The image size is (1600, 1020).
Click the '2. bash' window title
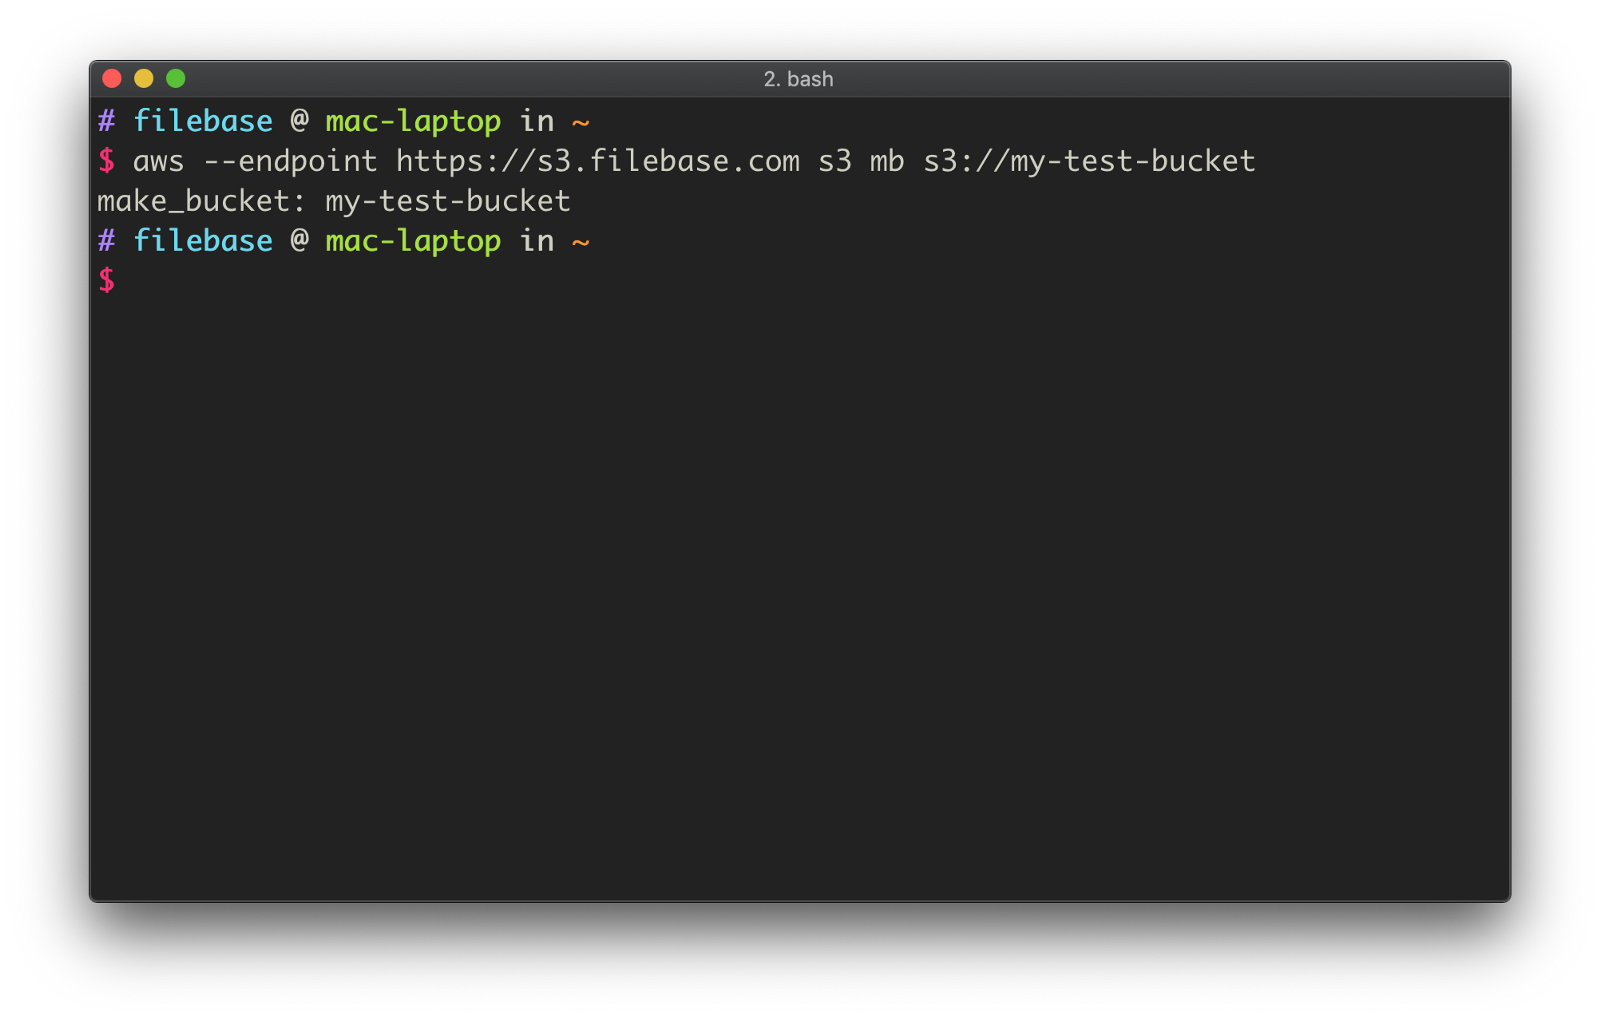(x=798, y=79)
